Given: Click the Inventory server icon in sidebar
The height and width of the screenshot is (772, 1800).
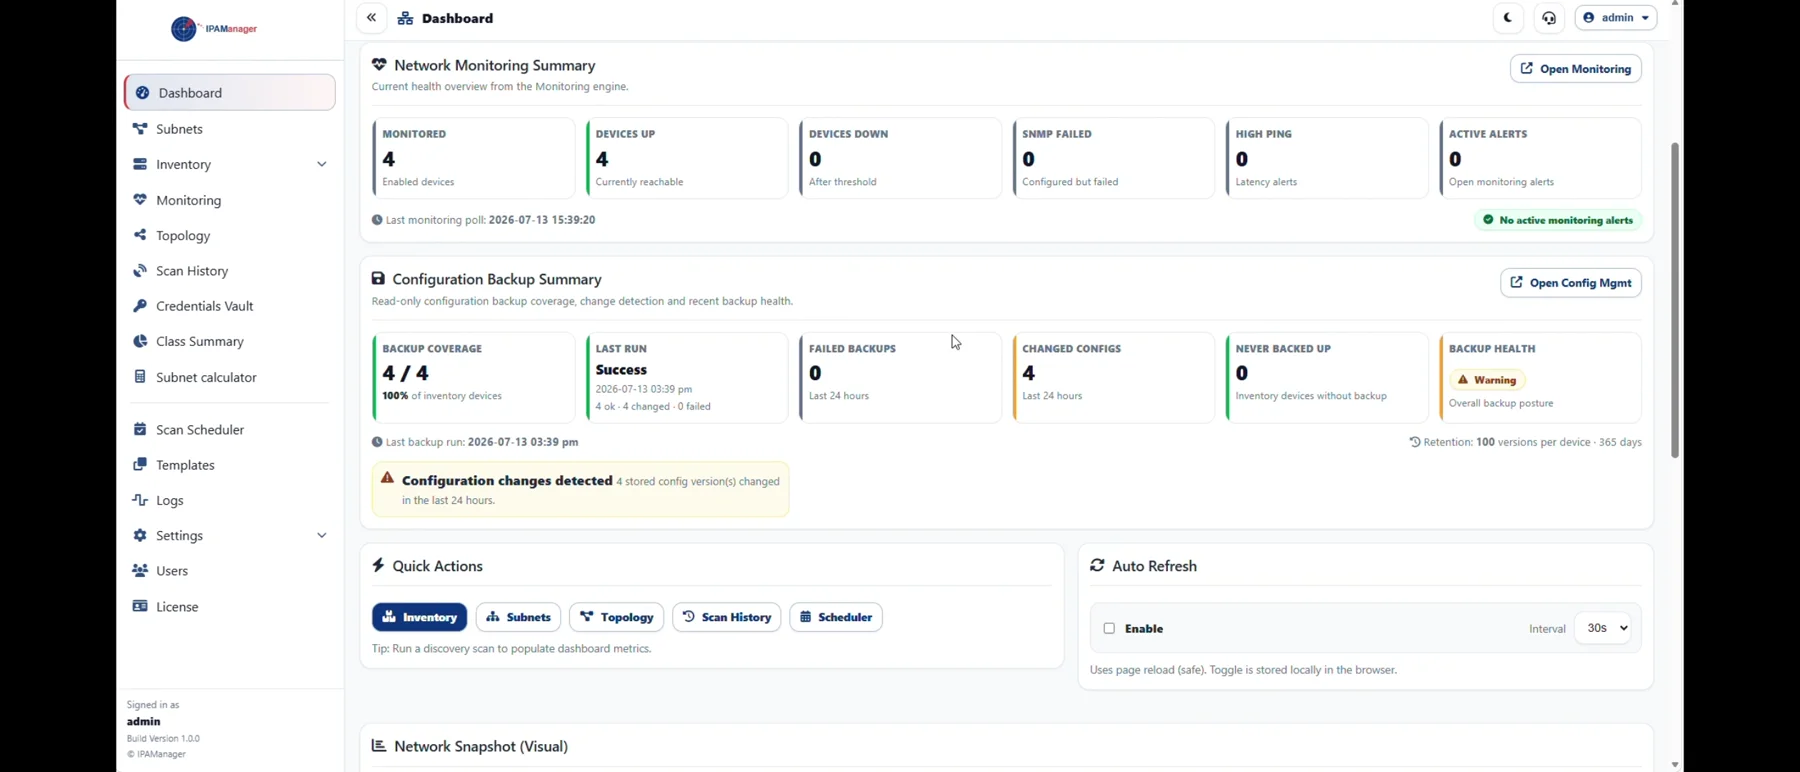Looking at the screenshot, I should (140, 164).
